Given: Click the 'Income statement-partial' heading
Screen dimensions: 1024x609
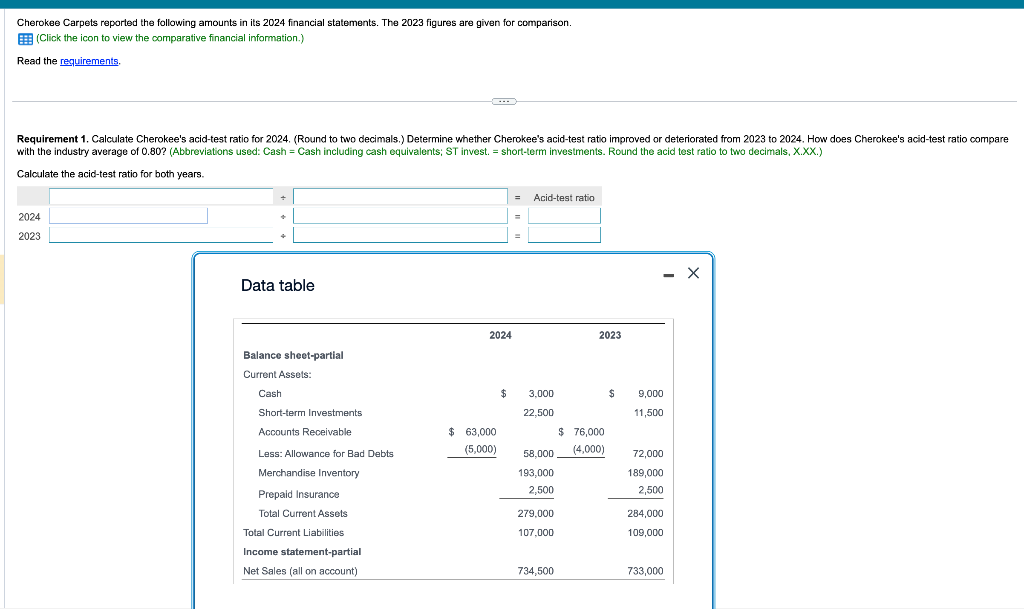Looking at the screenshot, I should (302, 552).
